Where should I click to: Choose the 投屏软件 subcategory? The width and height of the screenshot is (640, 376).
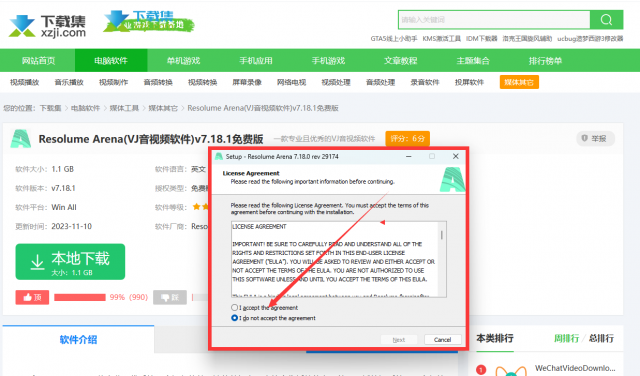(469, 82)
